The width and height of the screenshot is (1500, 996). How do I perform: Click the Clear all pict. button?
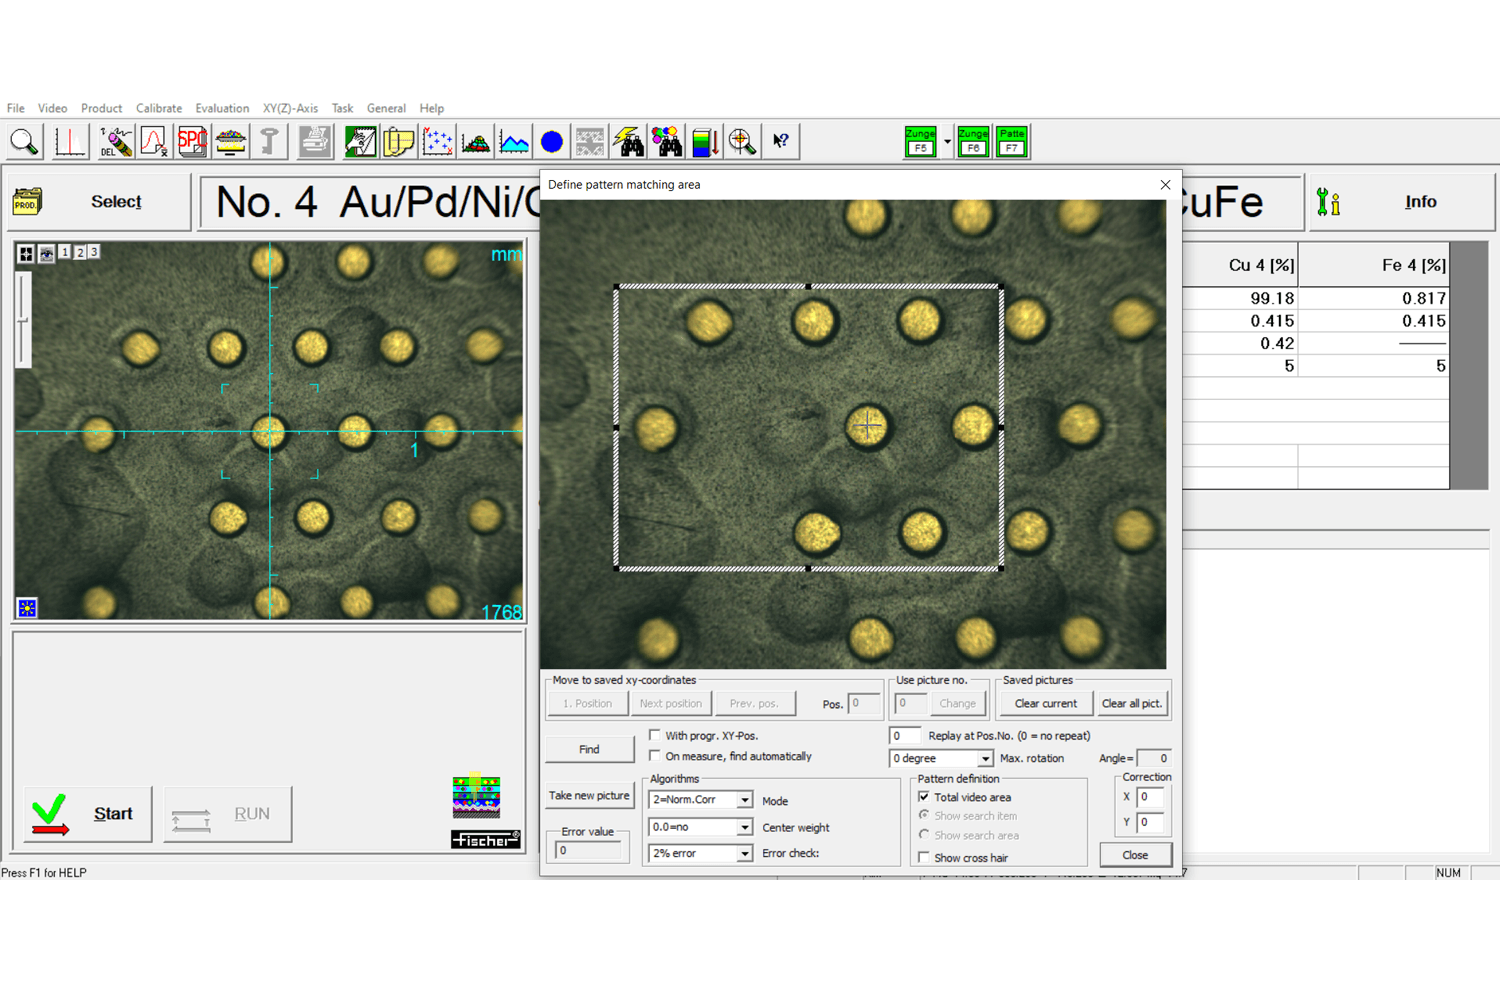[x=1132, y=703]
